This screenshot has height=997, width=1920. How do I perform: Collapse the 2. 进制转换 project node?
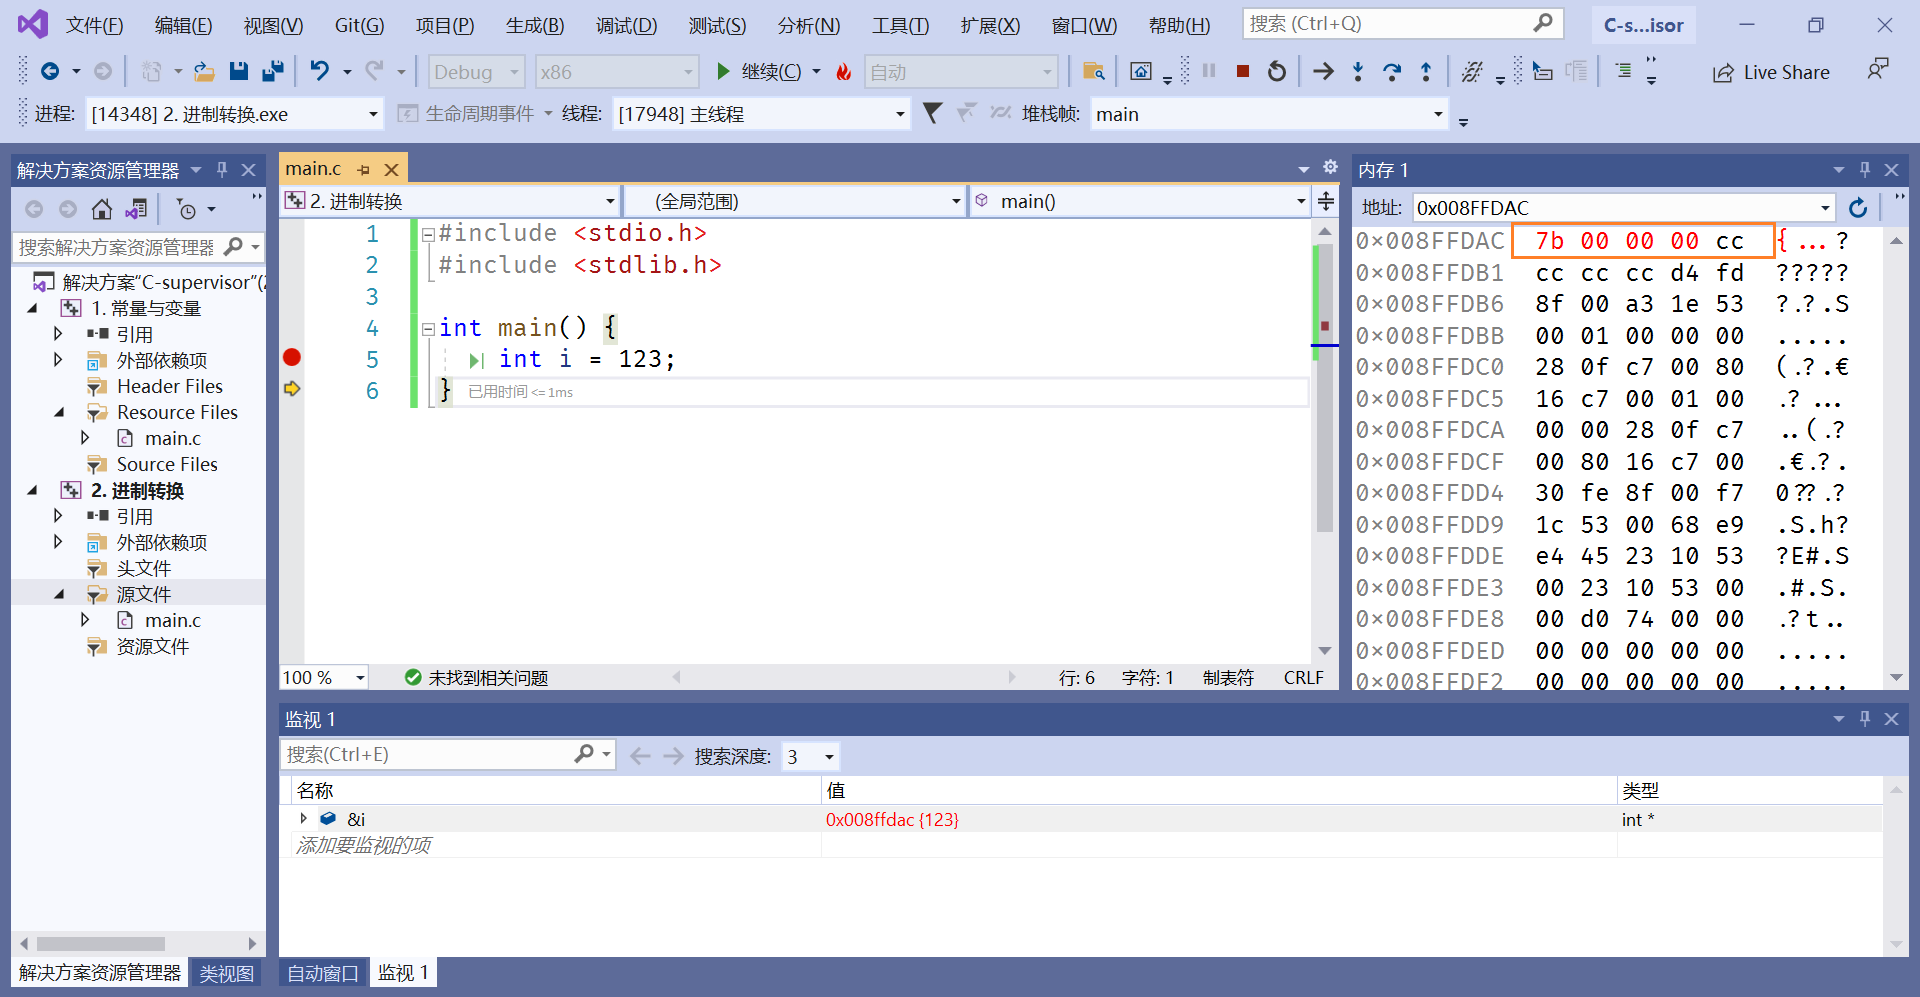(33, 490)
